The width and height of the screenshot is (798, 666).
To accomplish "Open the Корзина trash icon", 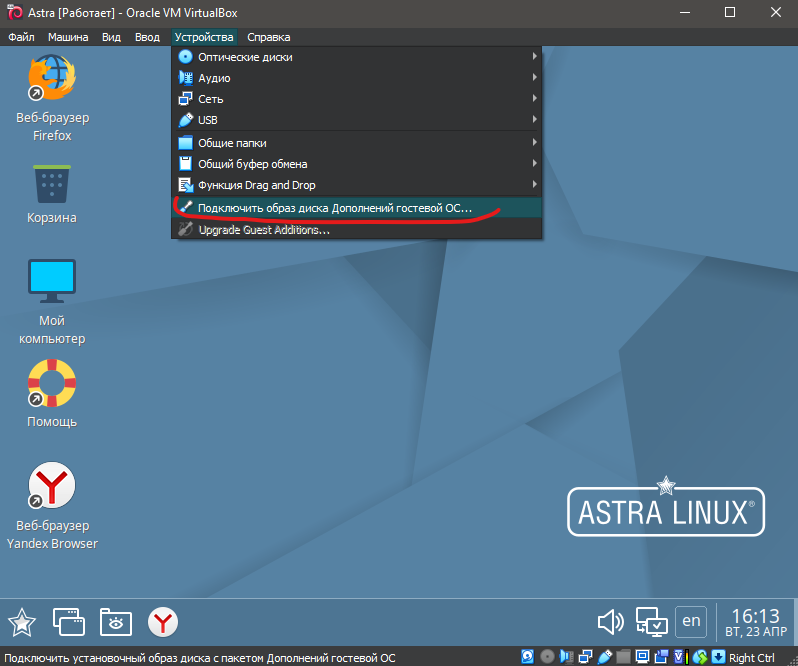I will [51, 184].
